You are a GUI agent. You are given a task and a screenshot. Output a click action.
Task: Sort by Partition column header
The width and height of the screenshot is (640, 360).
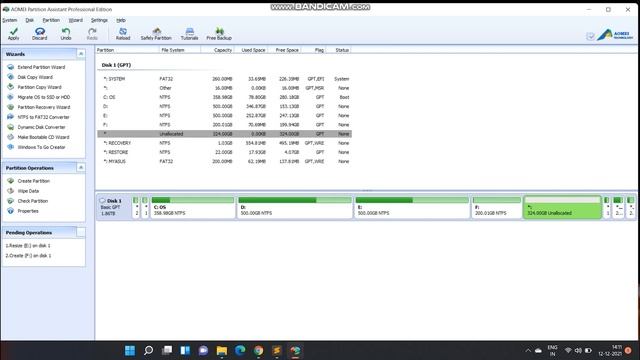(127, 50)
